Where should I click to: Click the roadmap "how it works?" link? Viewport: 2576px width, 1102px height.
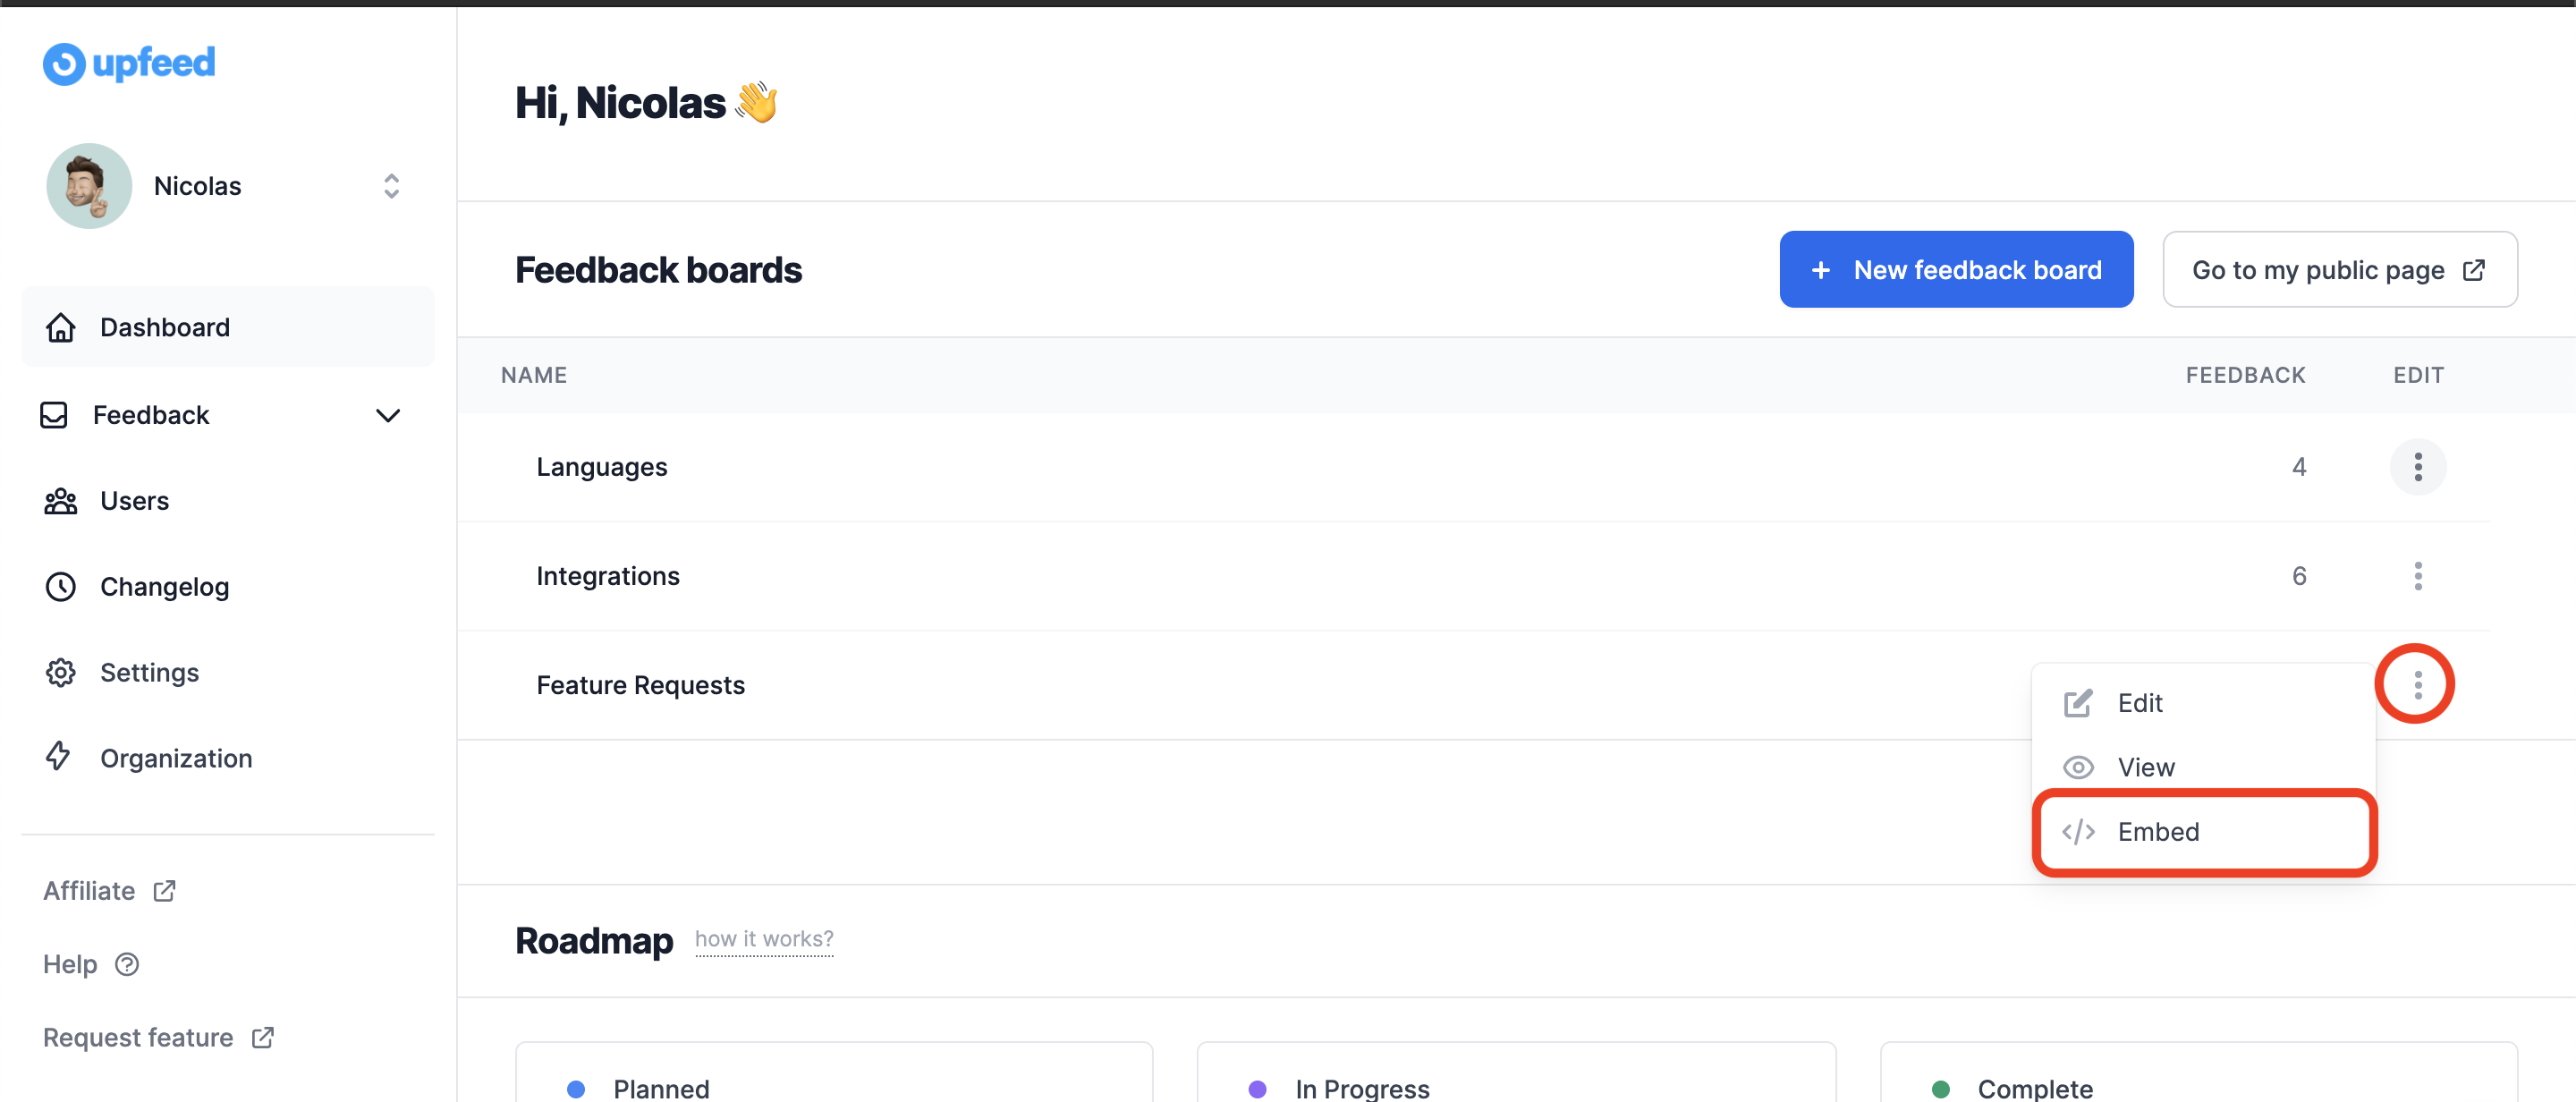pyautogui.click(x=764, y=939)
